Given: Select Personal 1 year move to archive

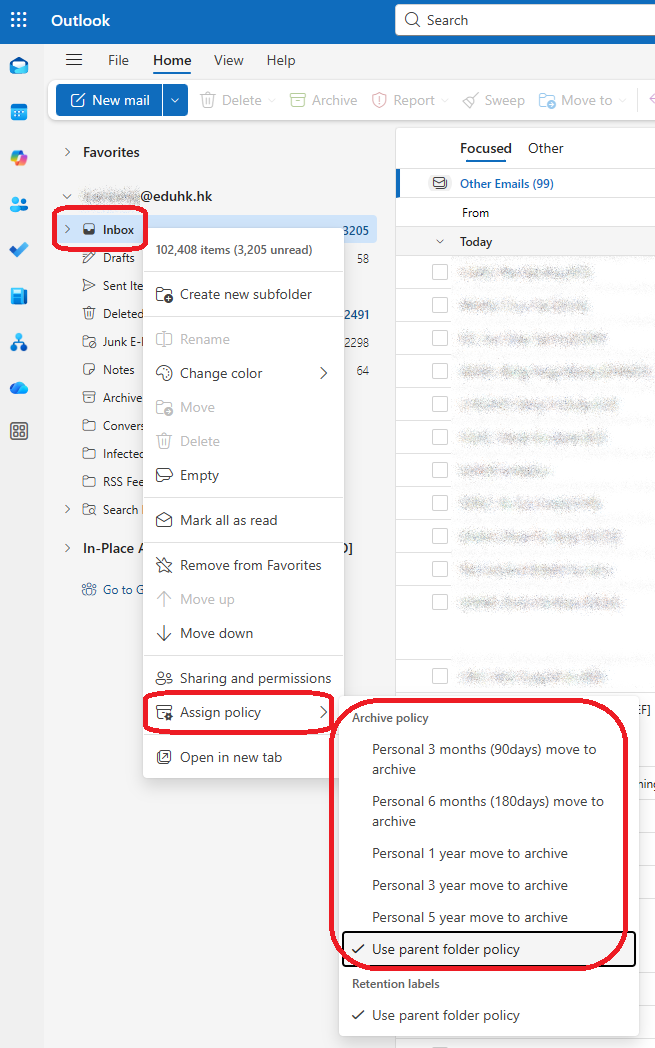Looking at the screenshot, I should [x=488, y=854].
